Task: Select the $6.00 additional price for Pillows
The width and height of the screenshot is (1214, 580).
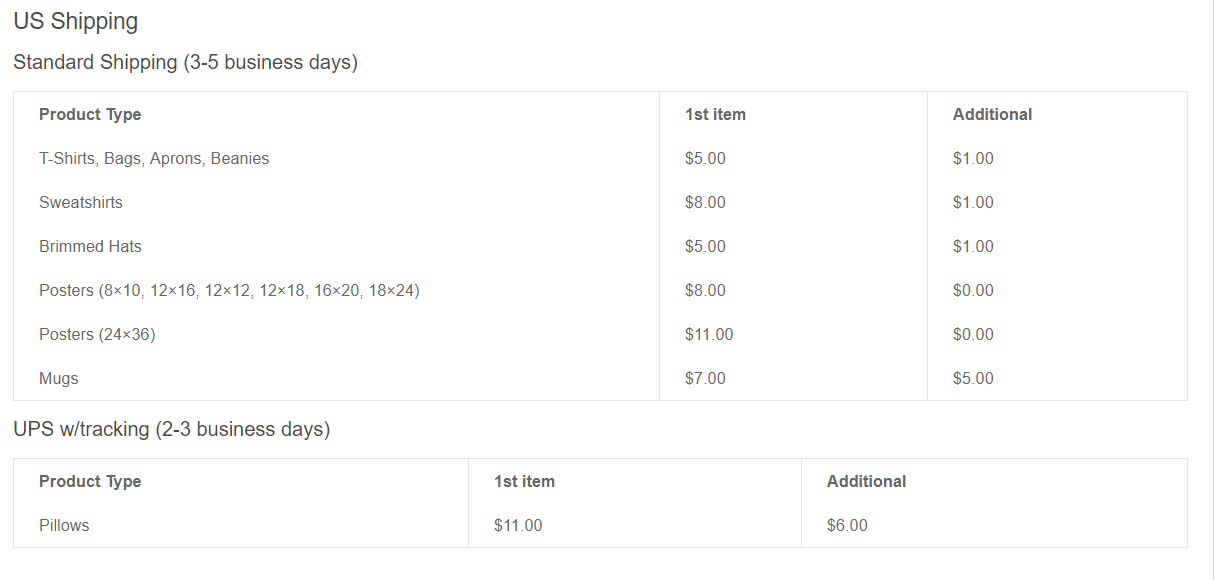Action: pos(847,525)
